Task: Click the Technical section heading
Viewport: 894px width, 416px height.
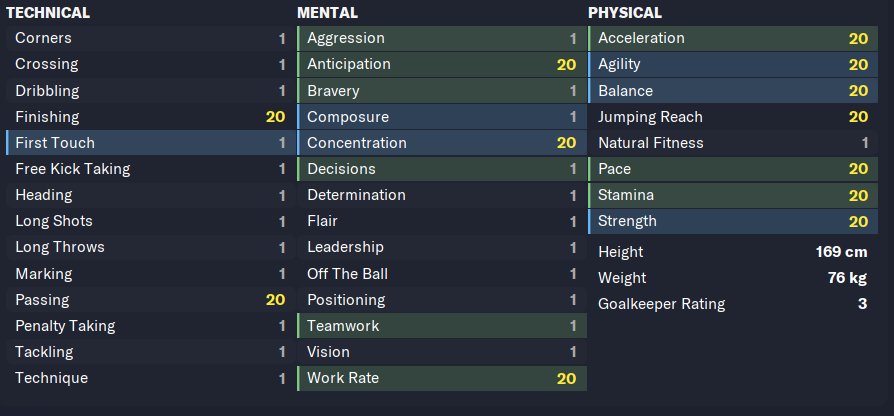Action: 48,13
